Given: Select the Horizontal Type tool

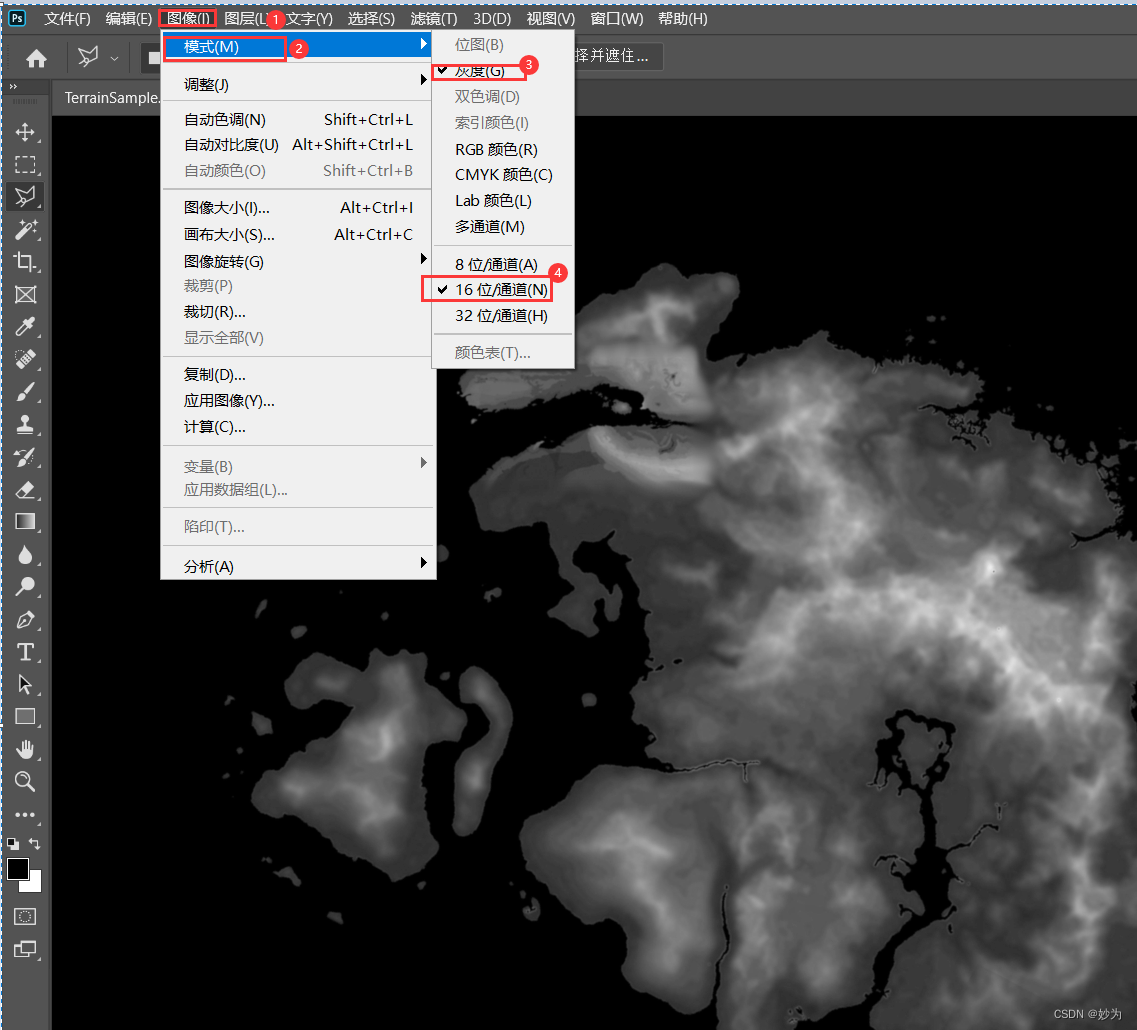Looking at the screenshot, I should [25, 652].
